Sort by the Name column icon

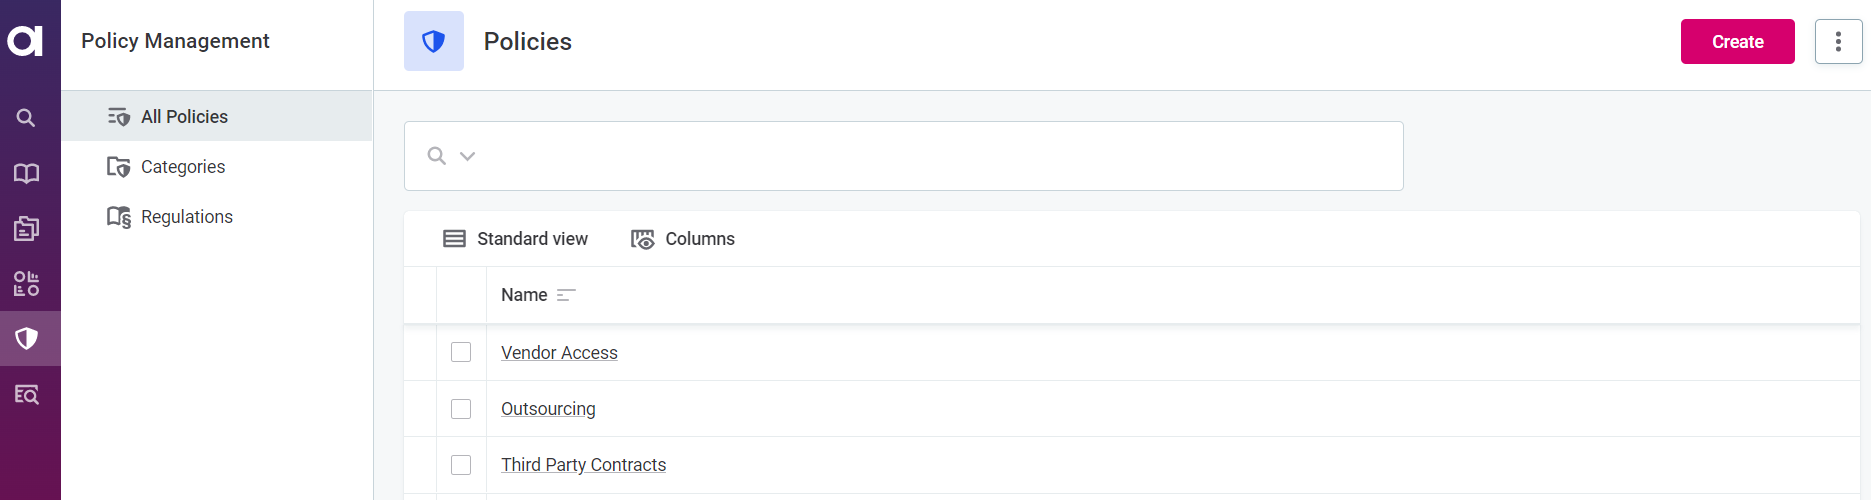coord(566,295)
